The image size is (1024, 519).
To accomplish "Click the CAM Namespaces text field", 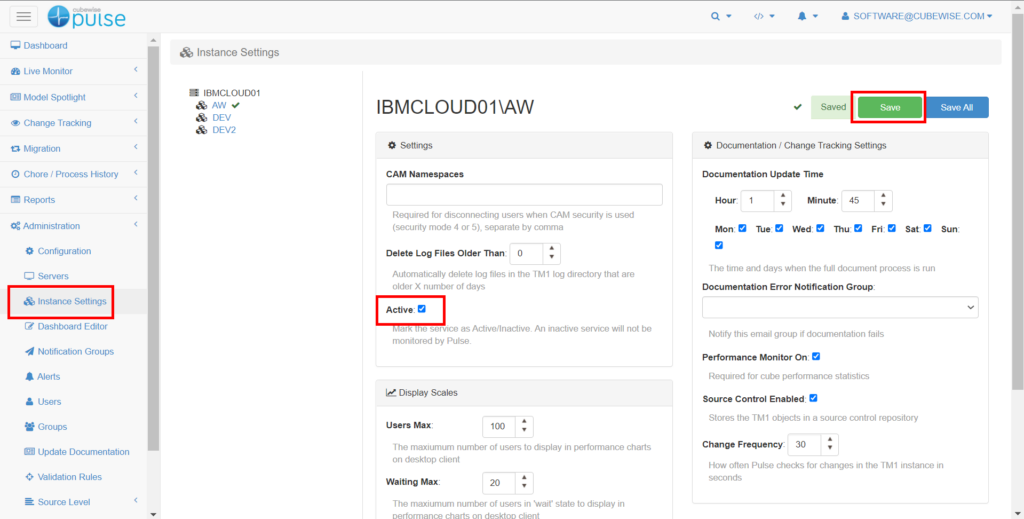I will click(x=524, y=195).
